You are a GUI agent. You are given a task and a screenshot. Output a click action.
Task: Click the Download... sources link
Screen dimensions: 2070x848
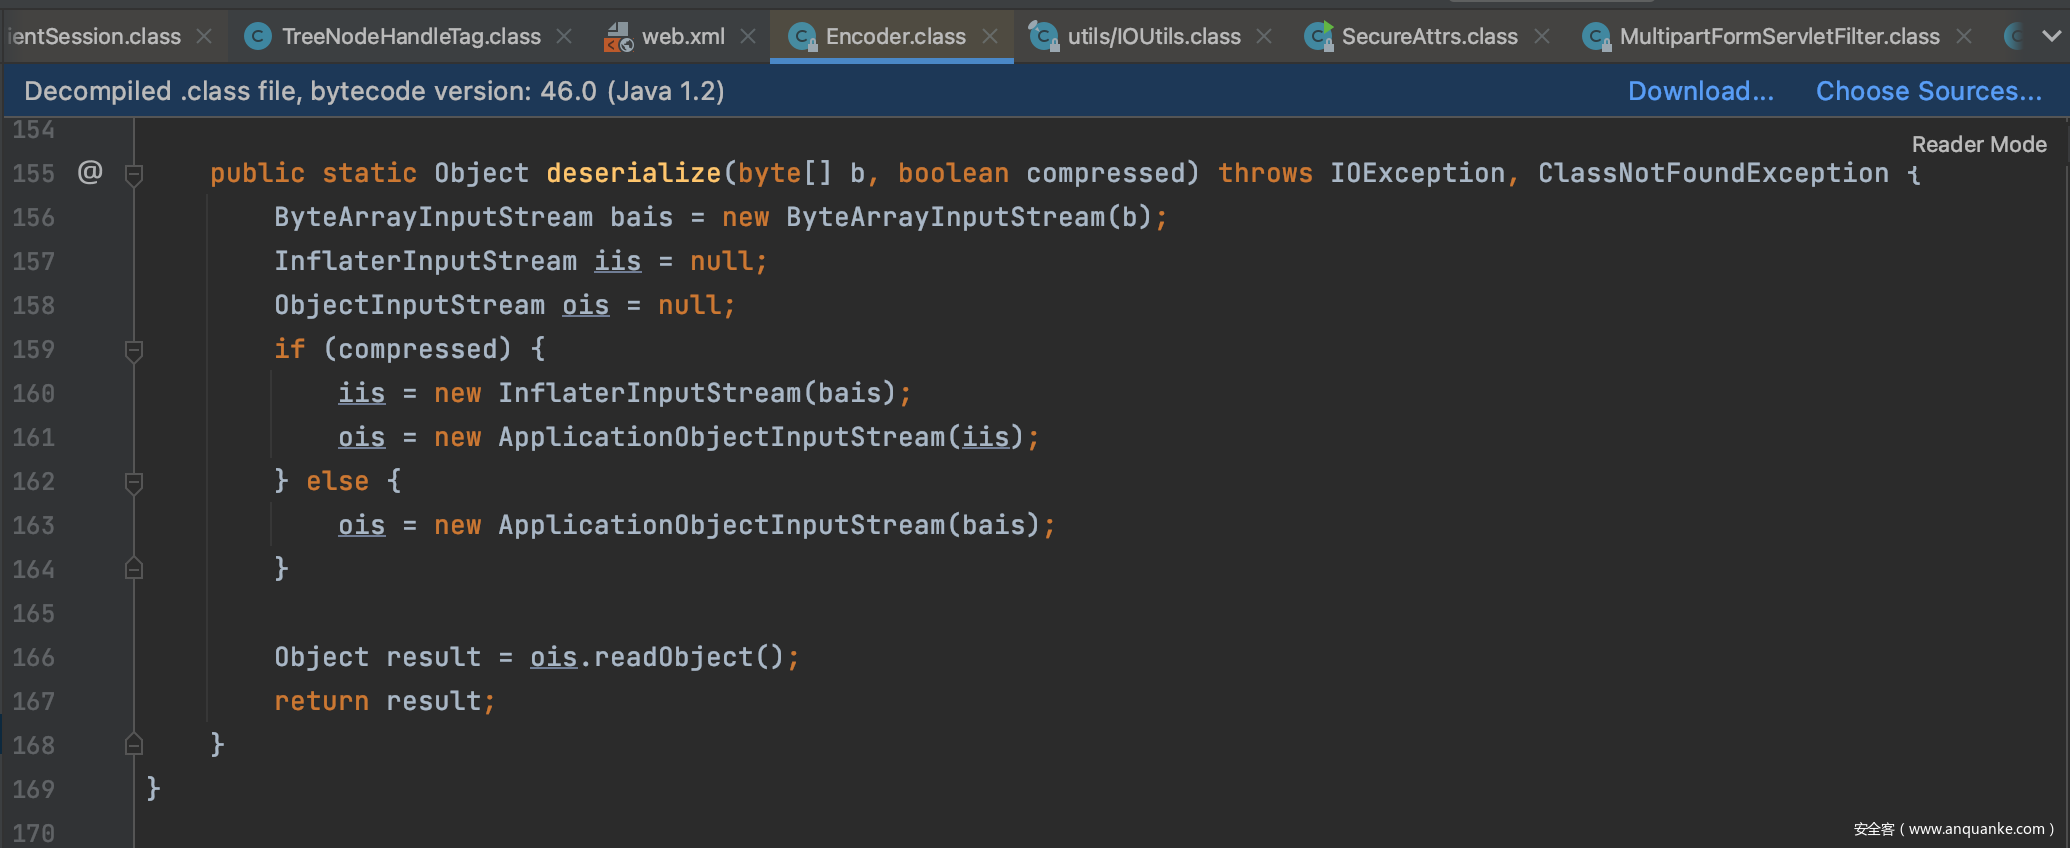pyautogui.click(x=1700, y=91)
